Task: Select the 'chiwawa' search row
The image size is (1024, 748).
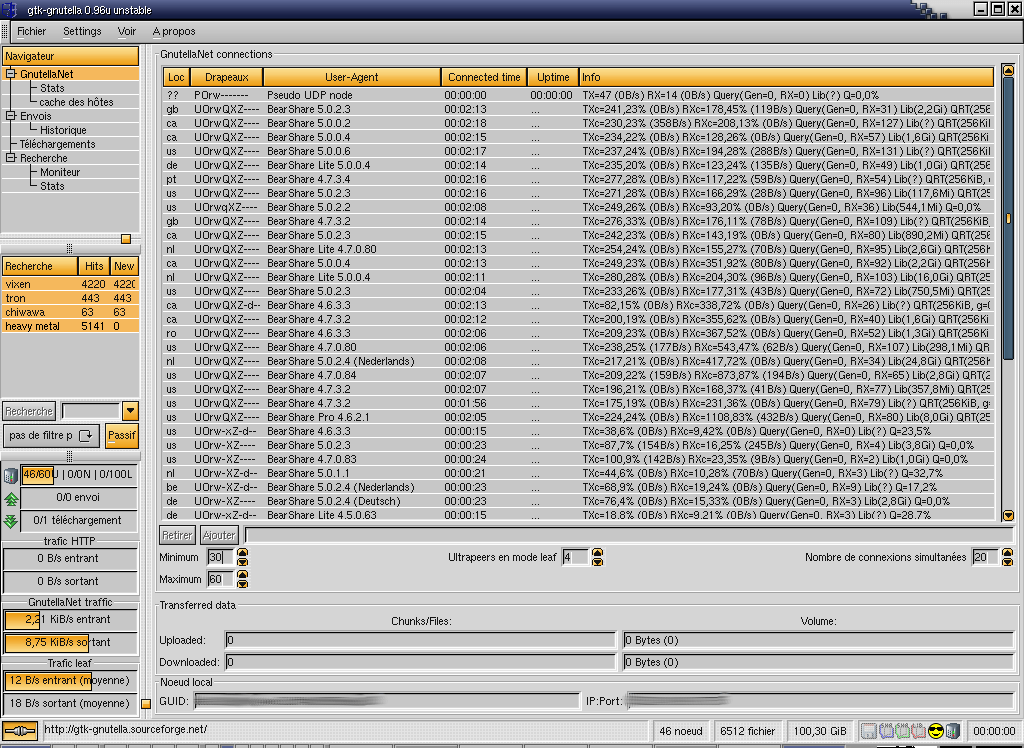Action: 71,312
